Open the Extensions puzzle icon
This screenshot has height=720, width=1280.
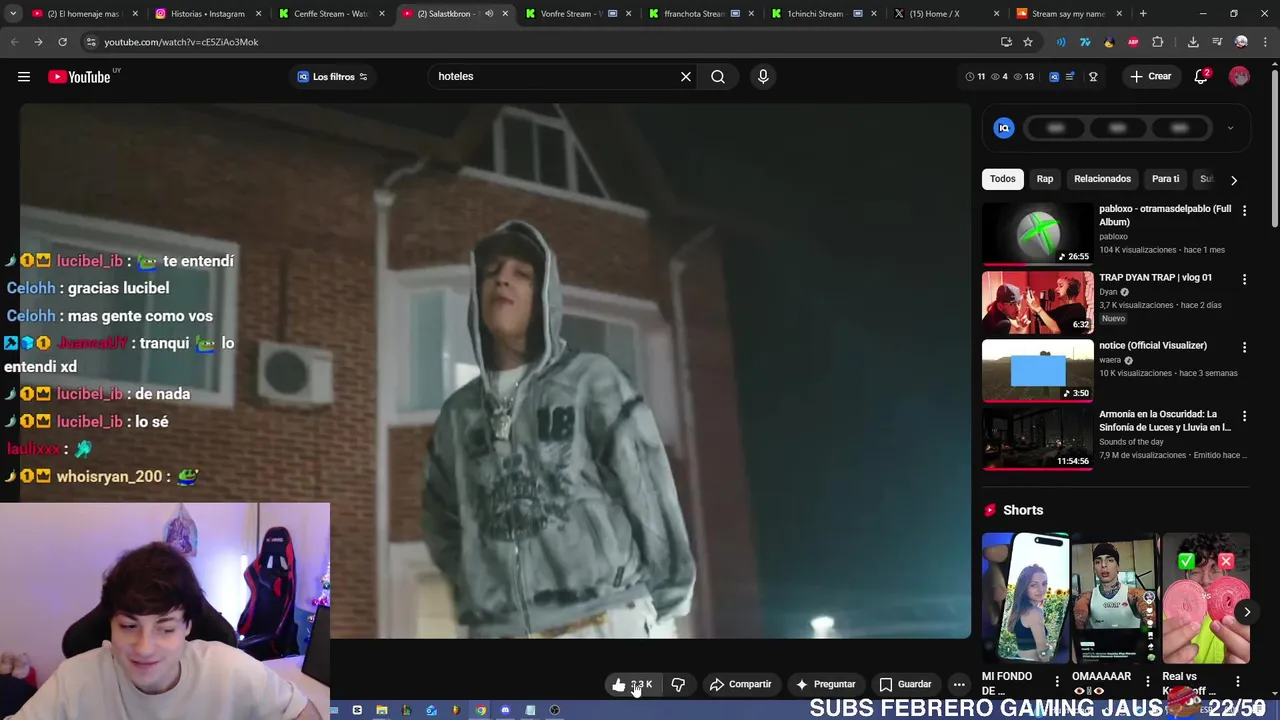click(x=1158, y=42)
